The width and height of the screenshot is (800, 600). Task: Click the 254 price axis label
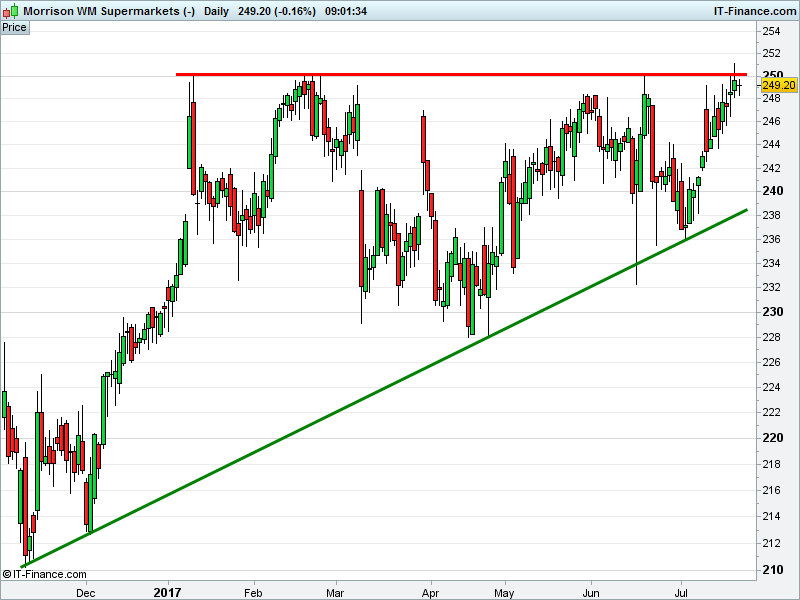[x=771, y=32]
